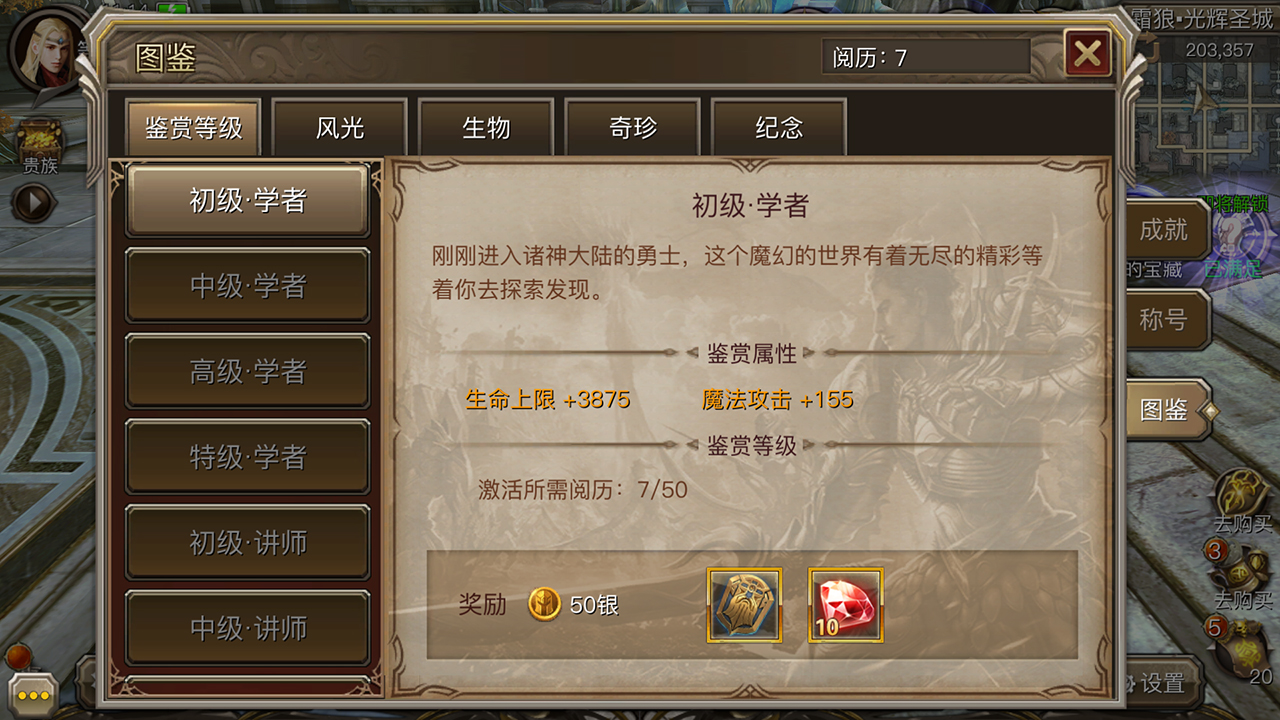Select 高级·学者 in the level list

coord(248,372)
